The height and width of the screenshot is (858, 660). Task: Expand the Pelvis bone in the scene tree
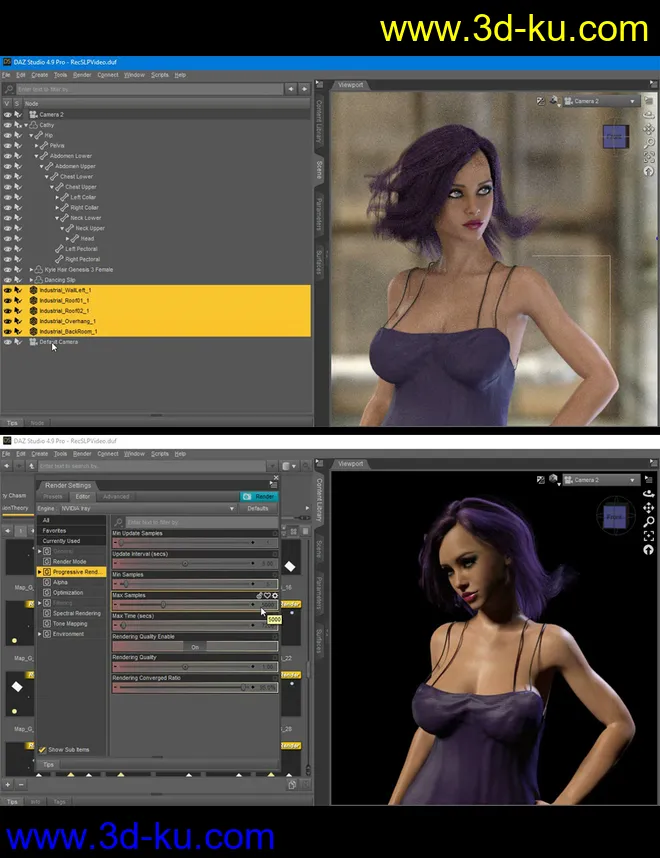37,146
